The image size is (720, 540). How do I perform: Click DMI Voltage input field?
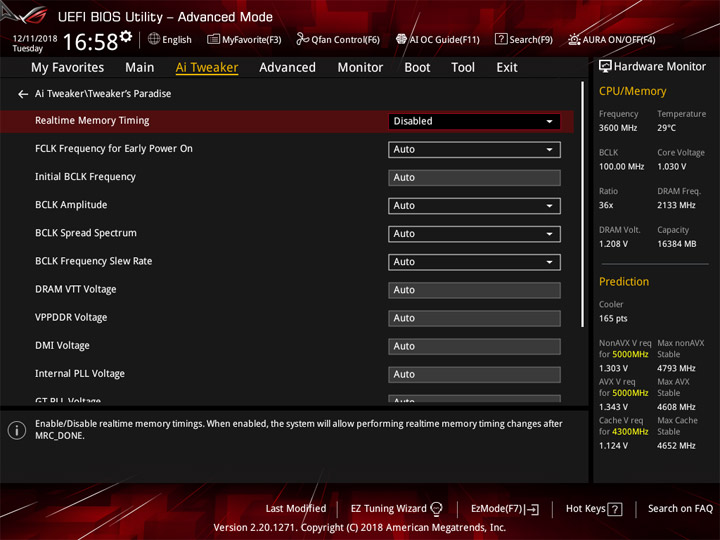474,346
